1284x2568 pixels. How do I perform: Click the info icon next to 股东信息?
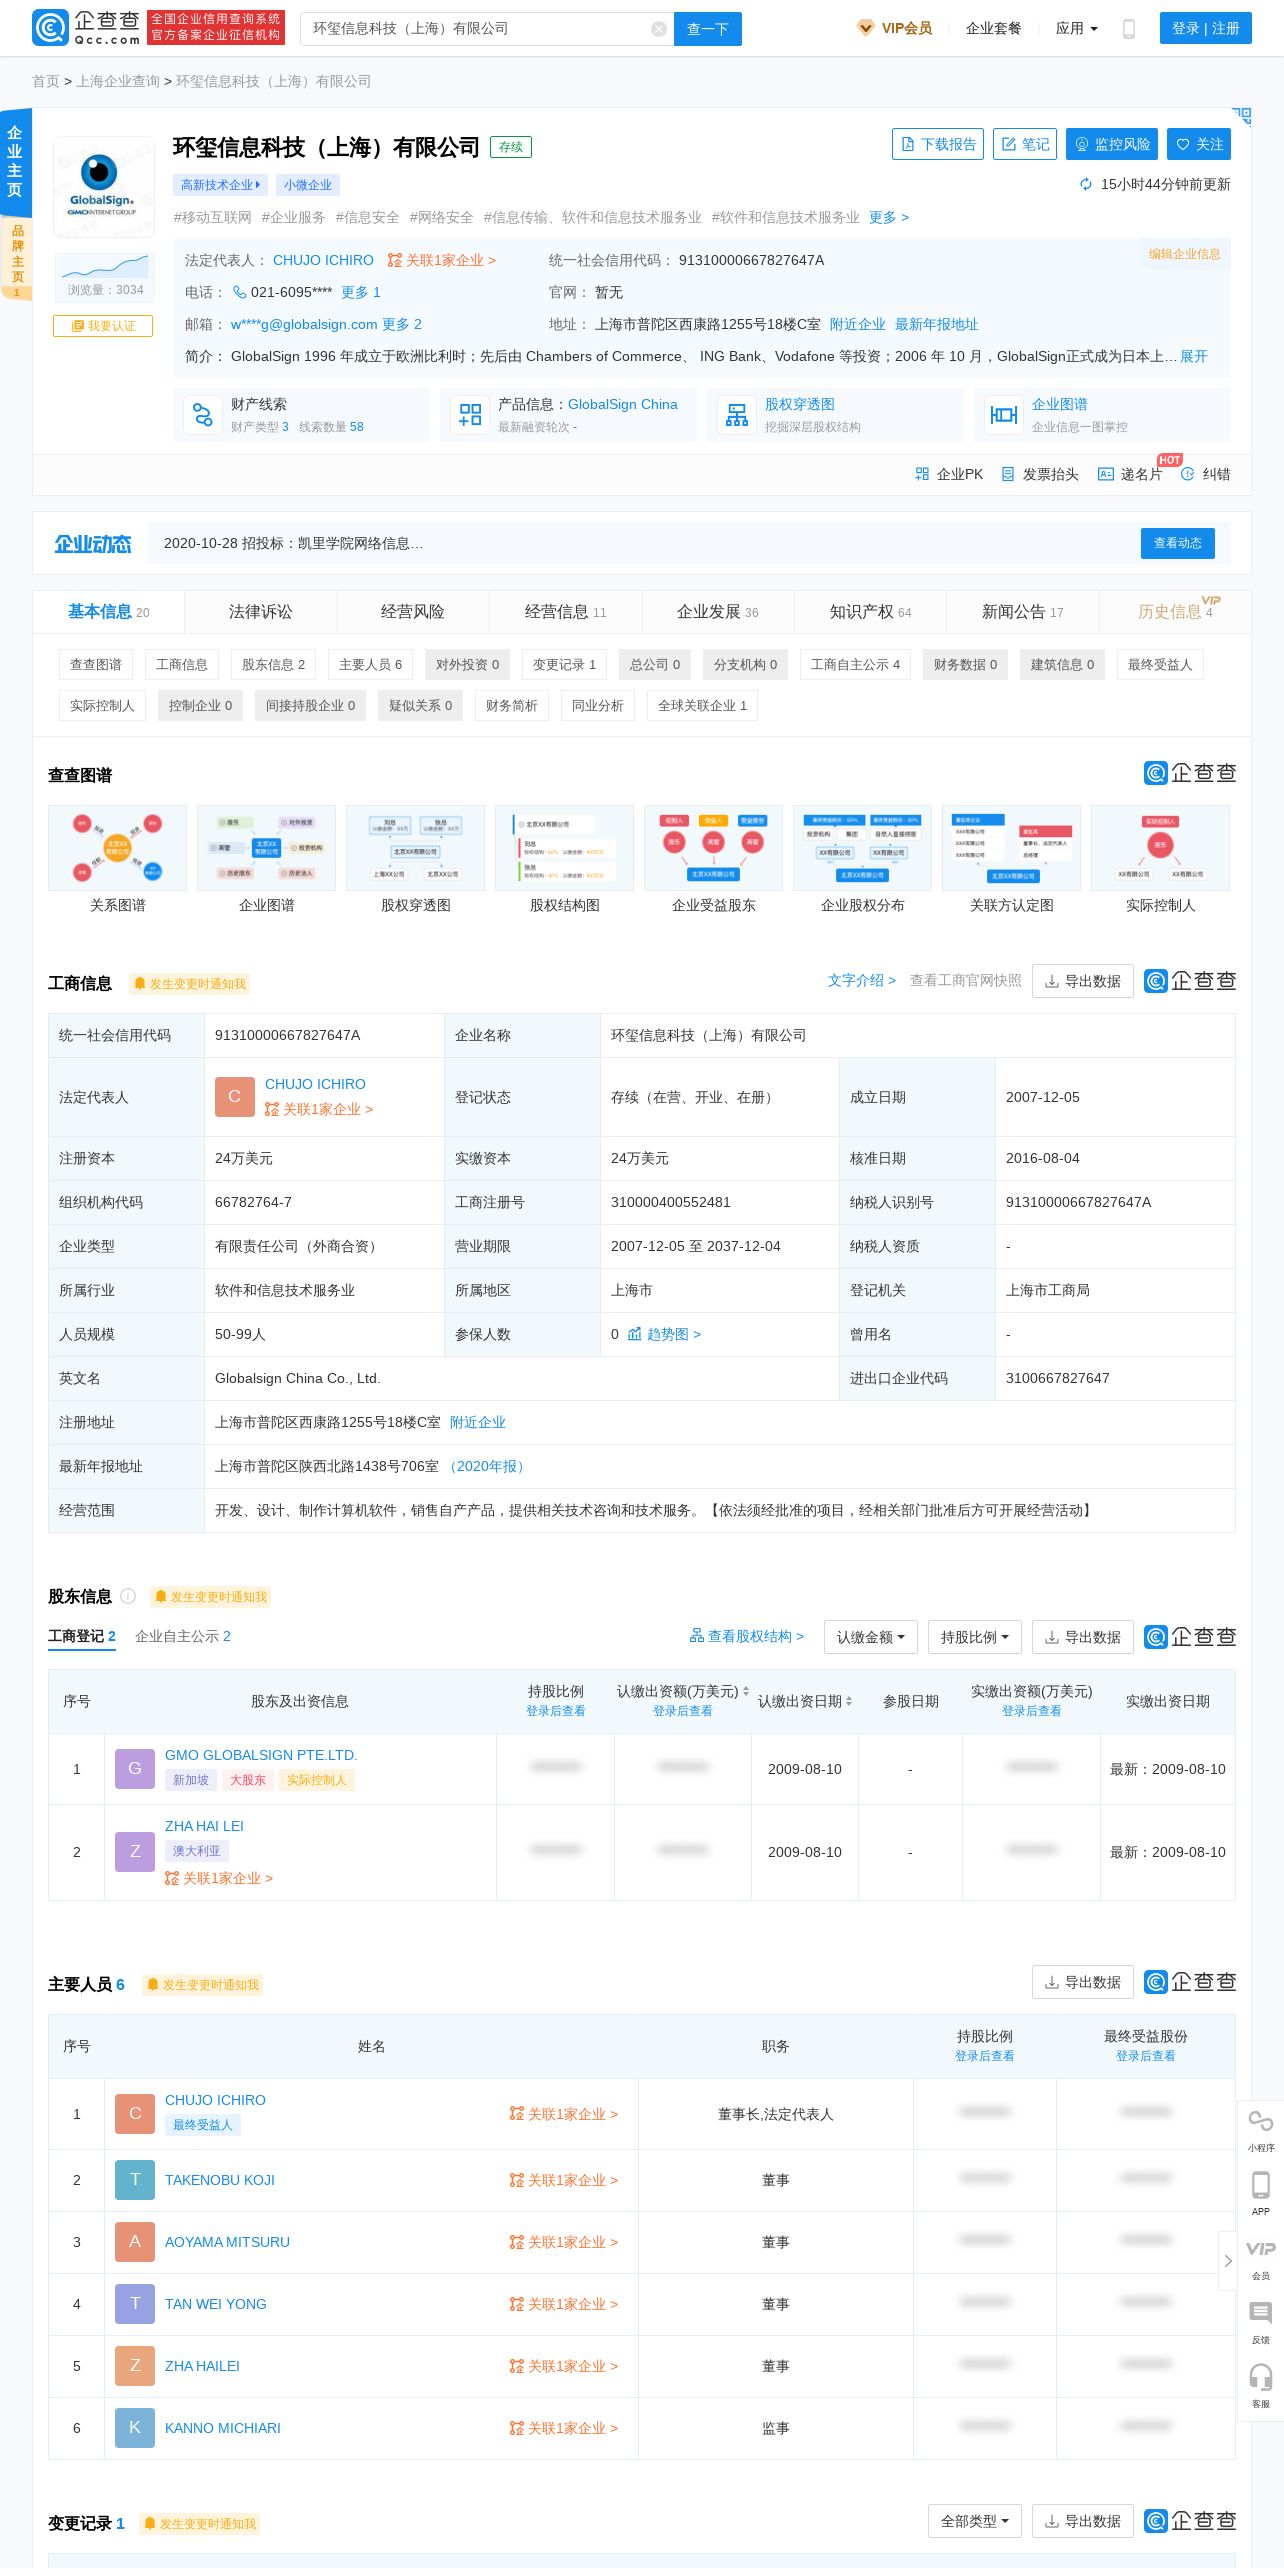pyautogui.click(x=128, y=1596)
